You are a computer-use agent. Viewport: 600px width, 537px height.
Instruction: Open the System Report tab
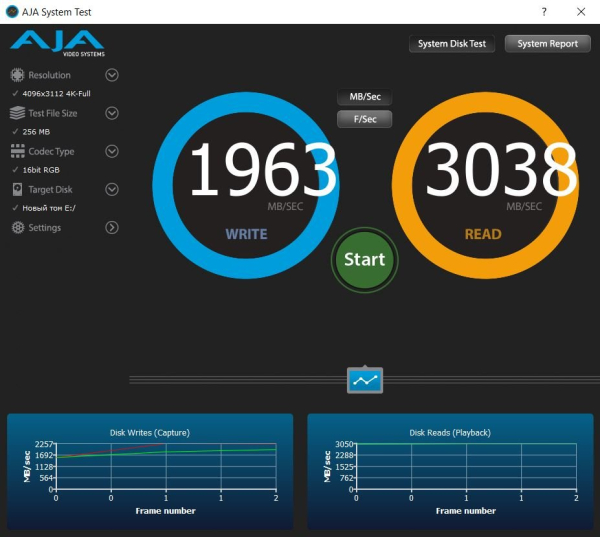coord(548,44)
